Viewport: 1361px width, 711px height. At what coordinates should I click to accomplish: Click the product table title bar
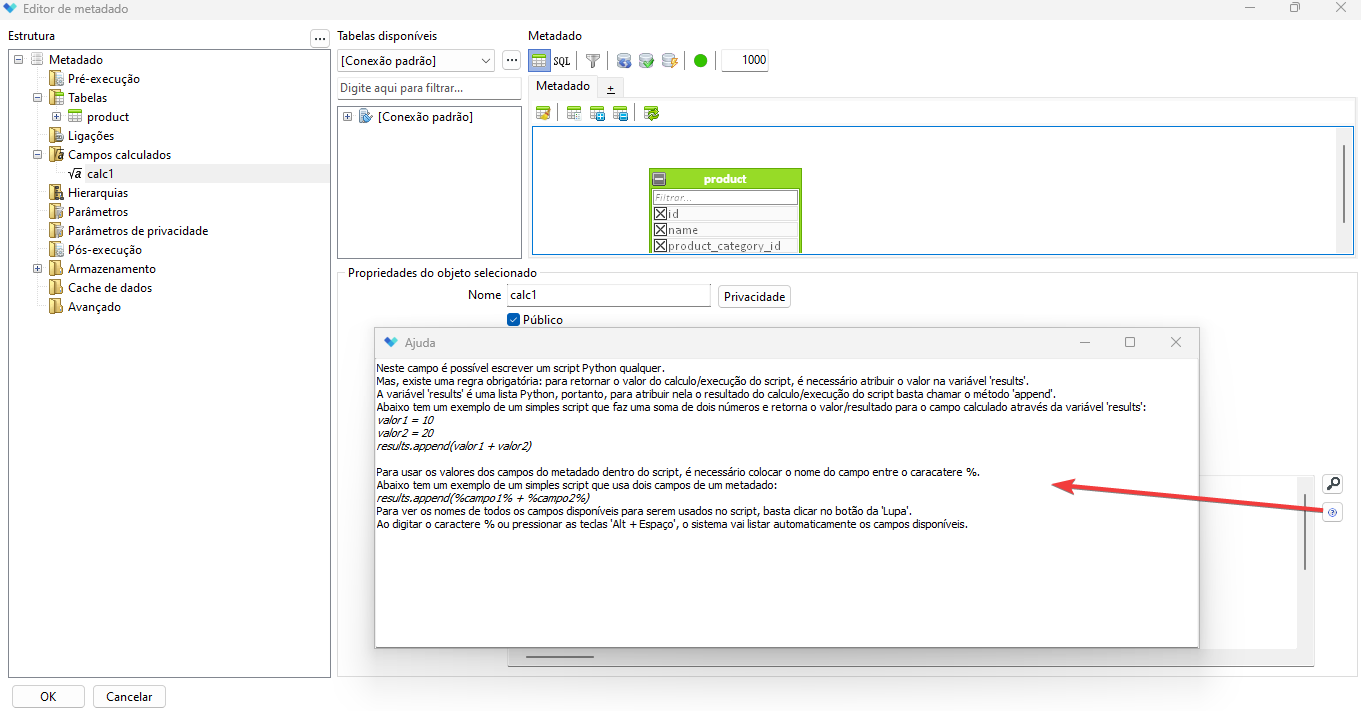click(725, 179)
